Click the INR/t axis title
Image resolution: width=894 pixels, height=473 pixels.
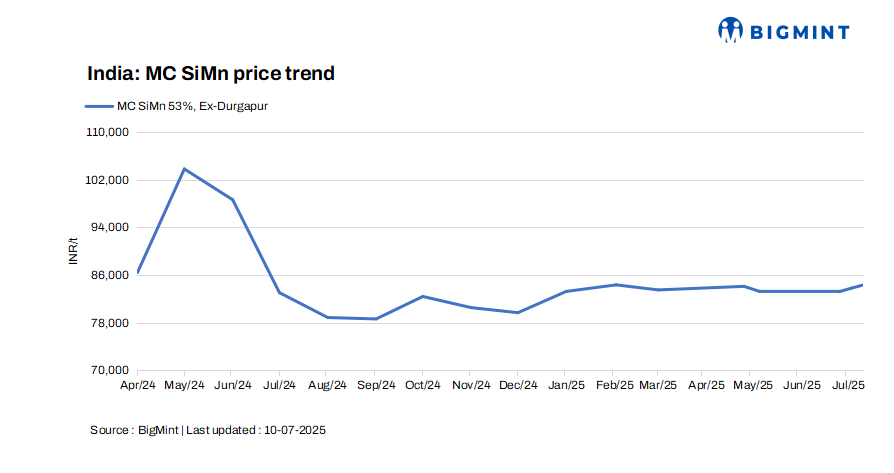(73, 251)
